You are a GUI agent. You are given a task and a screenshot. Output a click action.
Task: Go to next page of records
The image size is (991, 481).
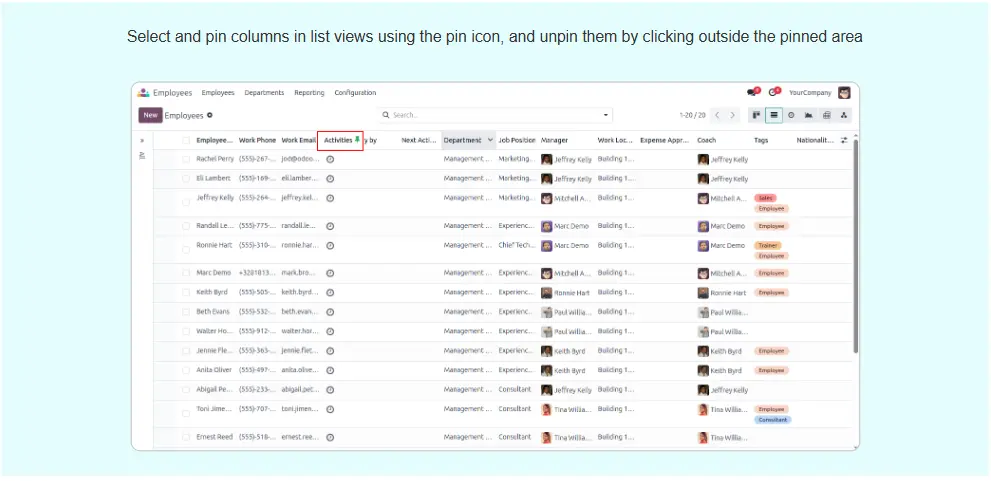click(x=733, y=115)
